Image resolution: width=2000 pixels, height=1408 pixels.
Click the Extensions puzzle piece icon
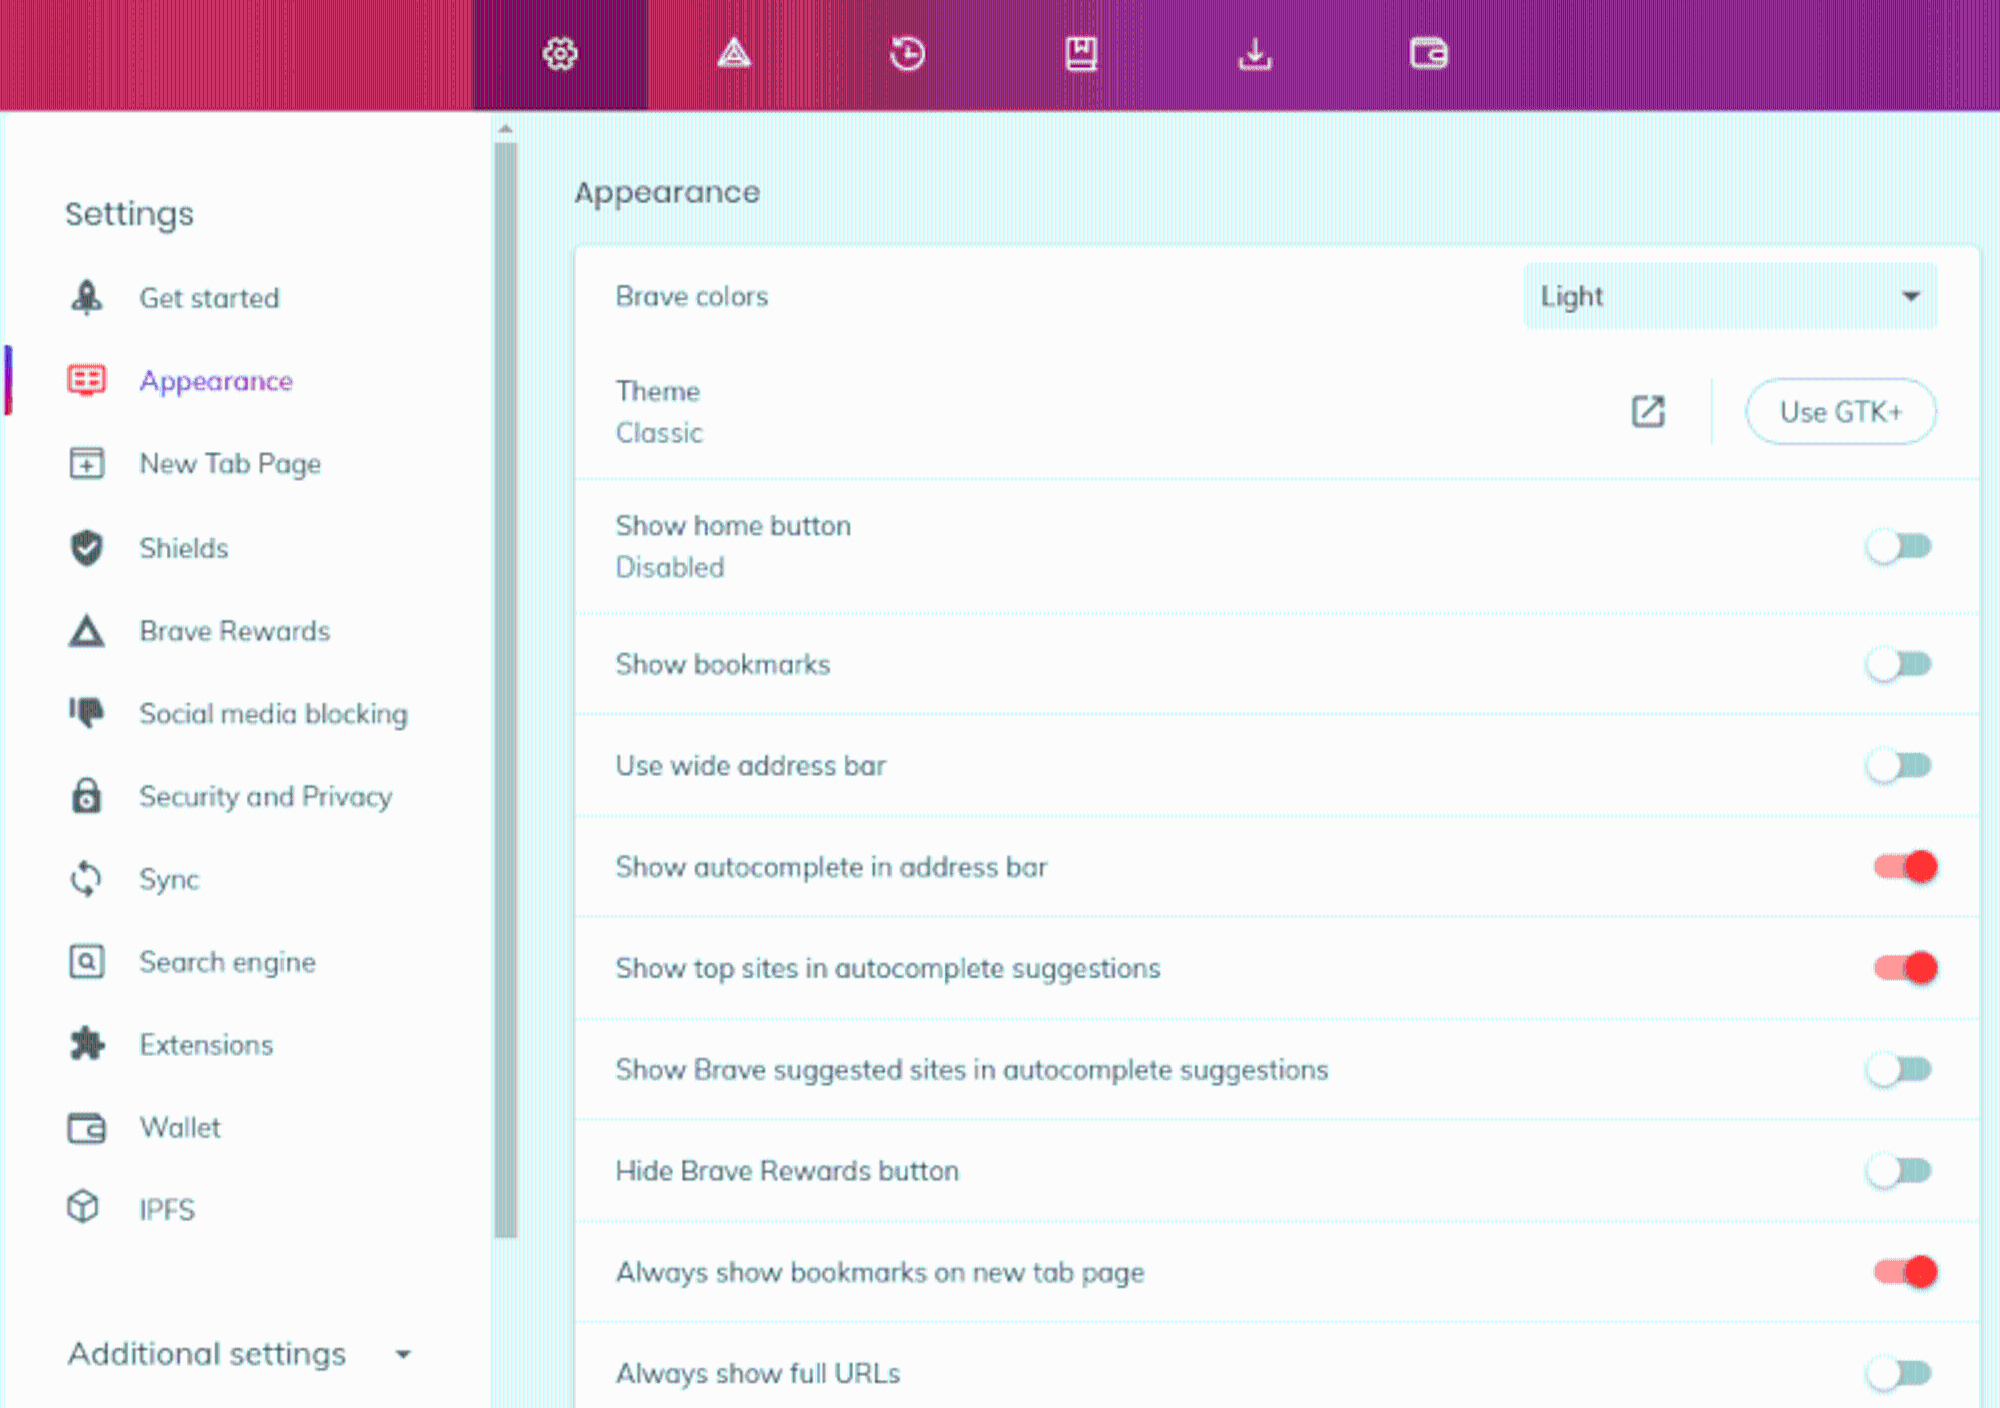click(87, 1044)
